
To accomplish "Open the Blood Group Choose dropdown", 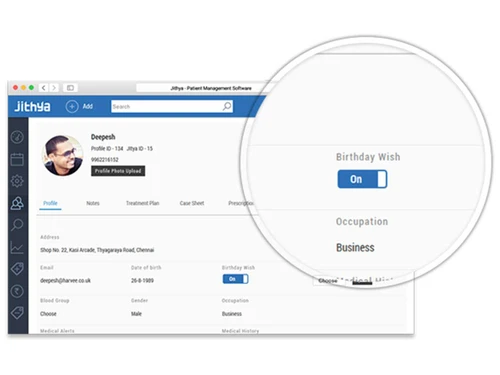I will 48,314.
